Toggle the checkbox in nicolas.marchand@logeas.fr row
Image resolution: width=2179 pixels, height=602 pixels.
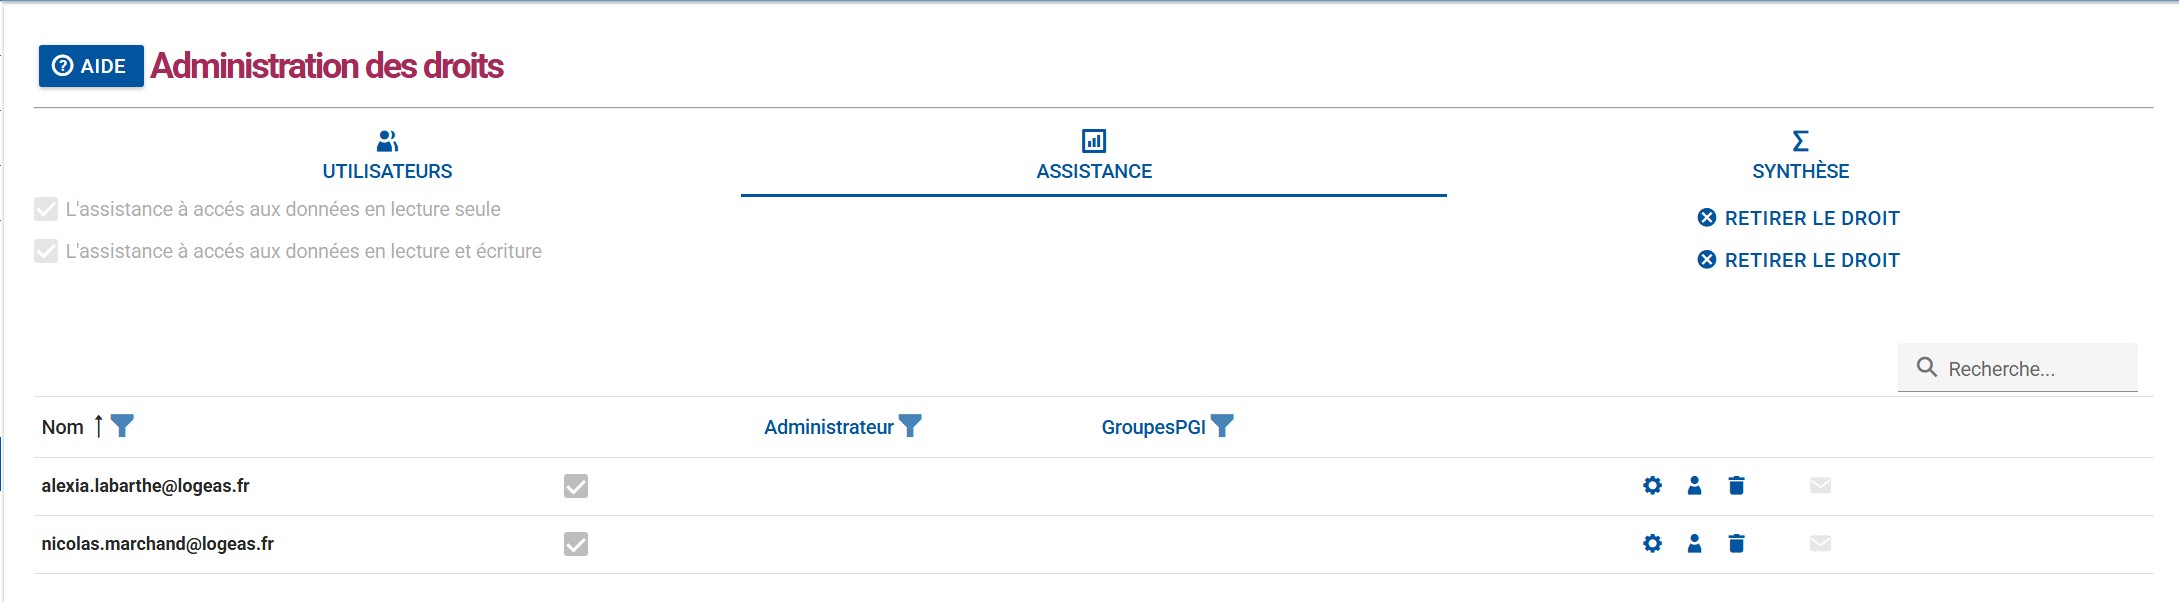coord(576,544)
